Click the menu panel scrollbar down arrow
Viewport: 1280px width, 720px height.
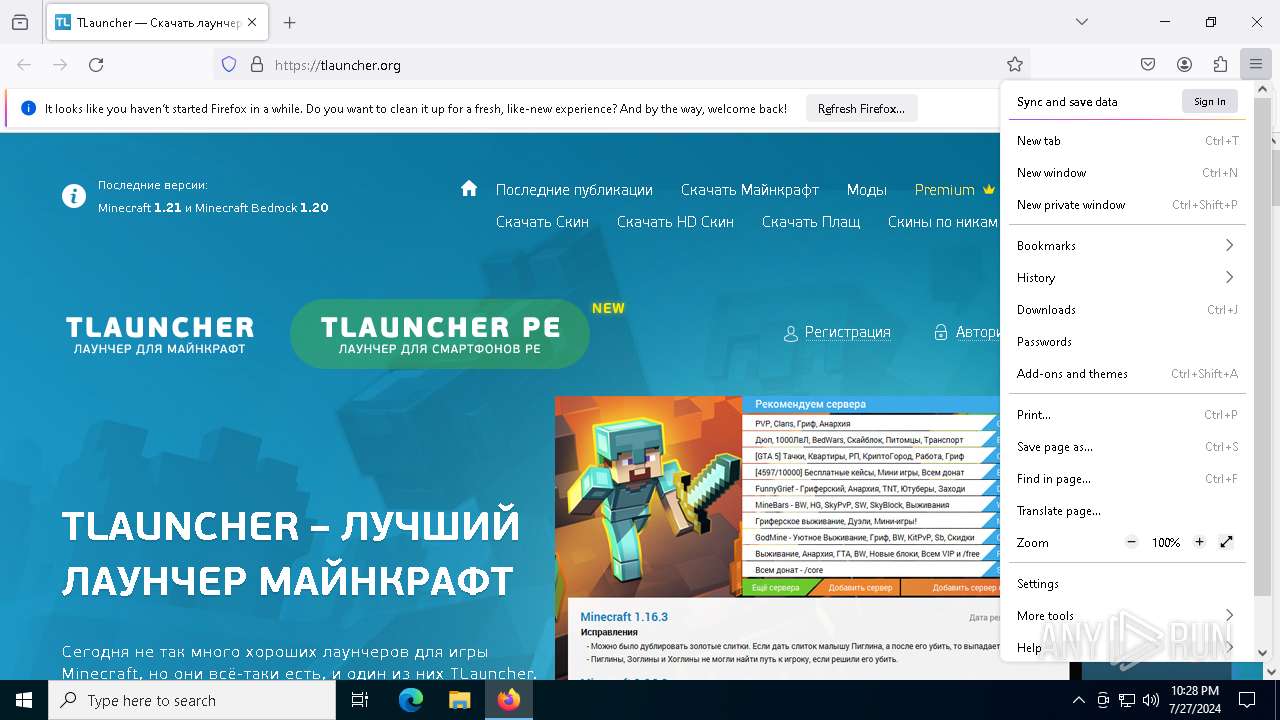click(x=1262, y=652)
